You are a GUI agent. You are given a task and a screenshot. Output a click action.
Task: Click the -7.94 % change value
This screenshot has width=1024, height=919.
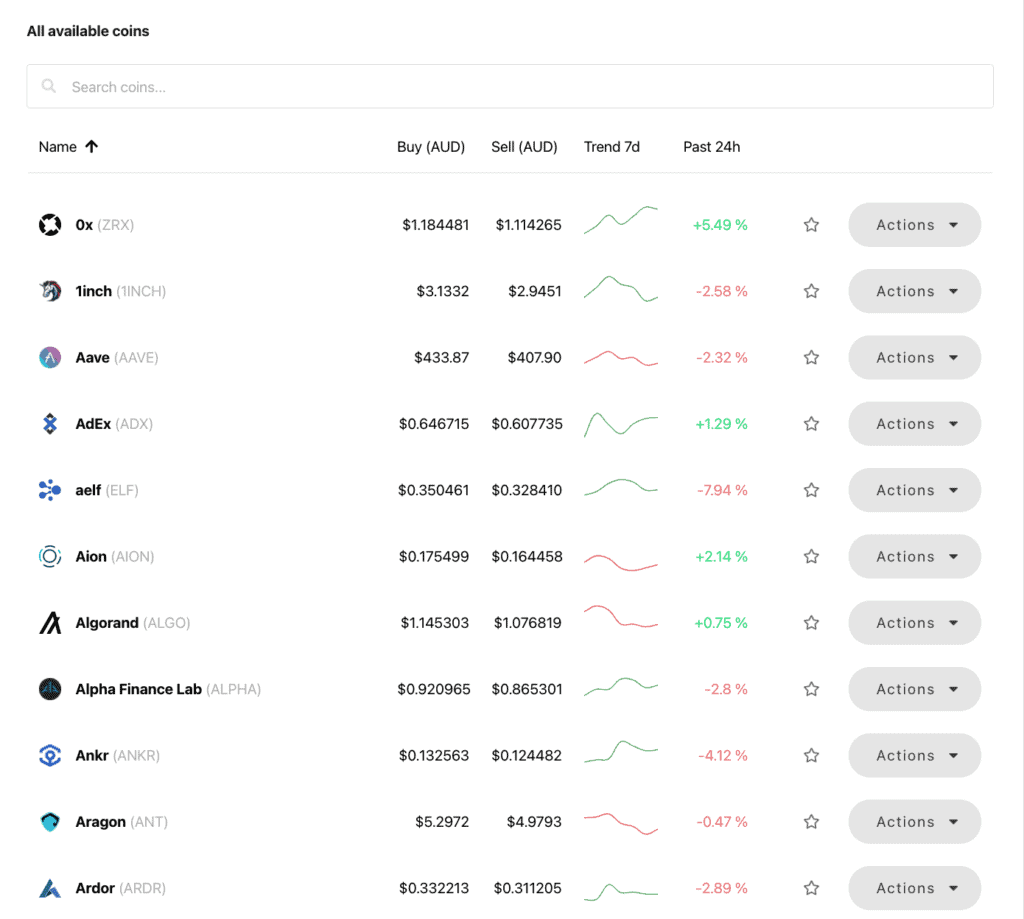(722, 490)
